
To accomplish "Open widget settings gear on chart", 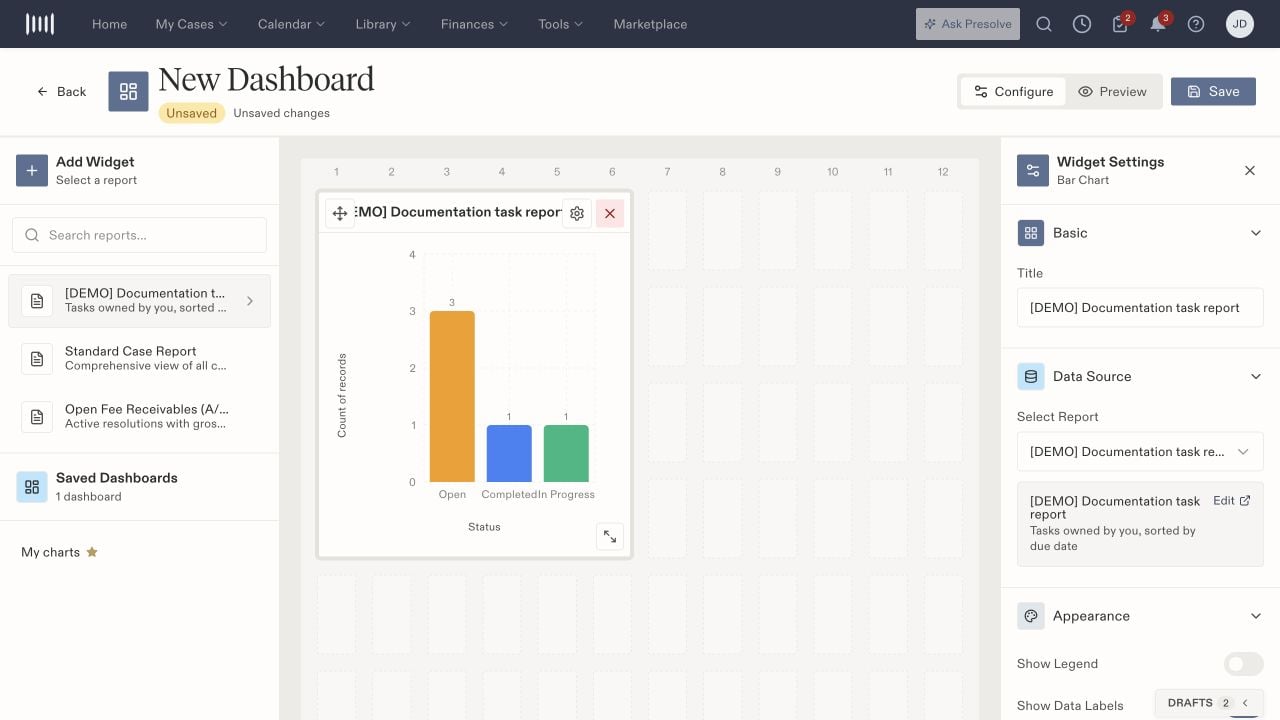I will [x=577, y=213].
